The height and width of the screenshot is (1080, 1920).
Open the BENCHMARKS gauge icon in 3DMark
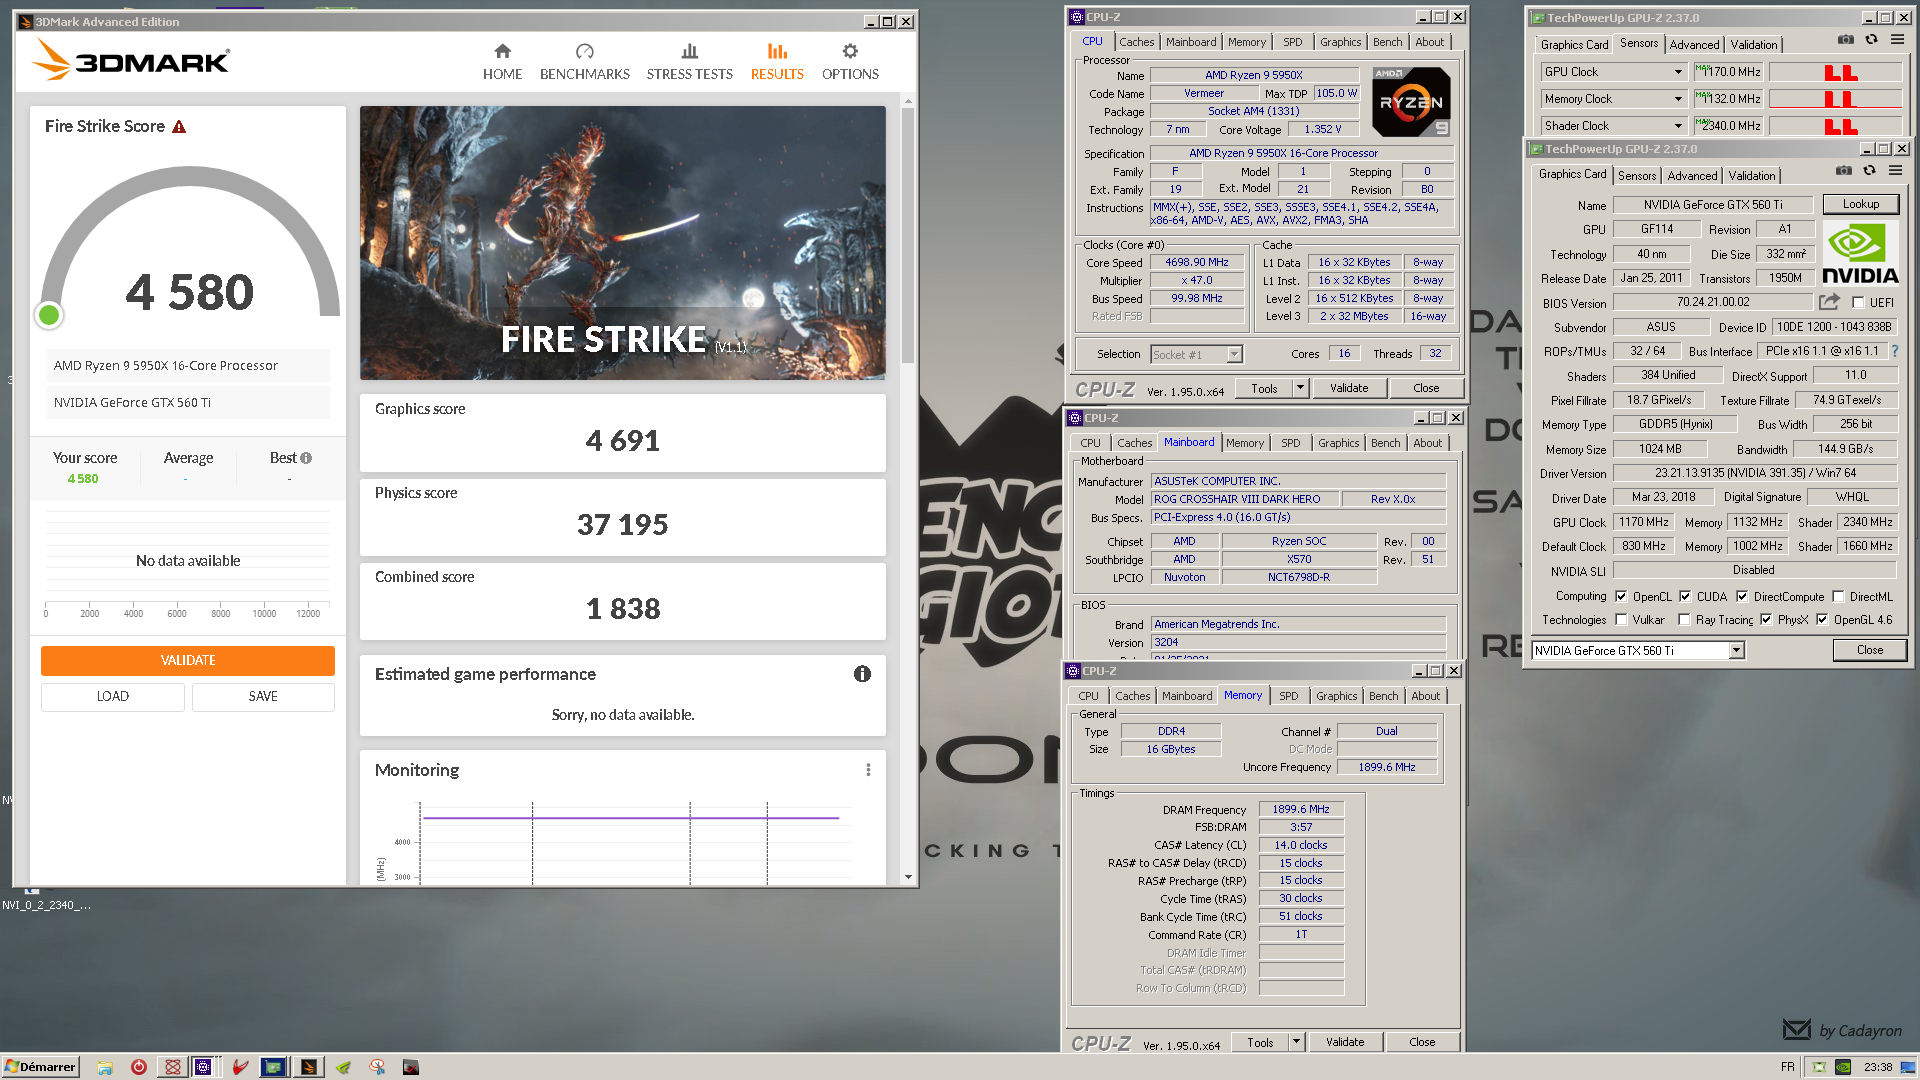tap(585, 51)
